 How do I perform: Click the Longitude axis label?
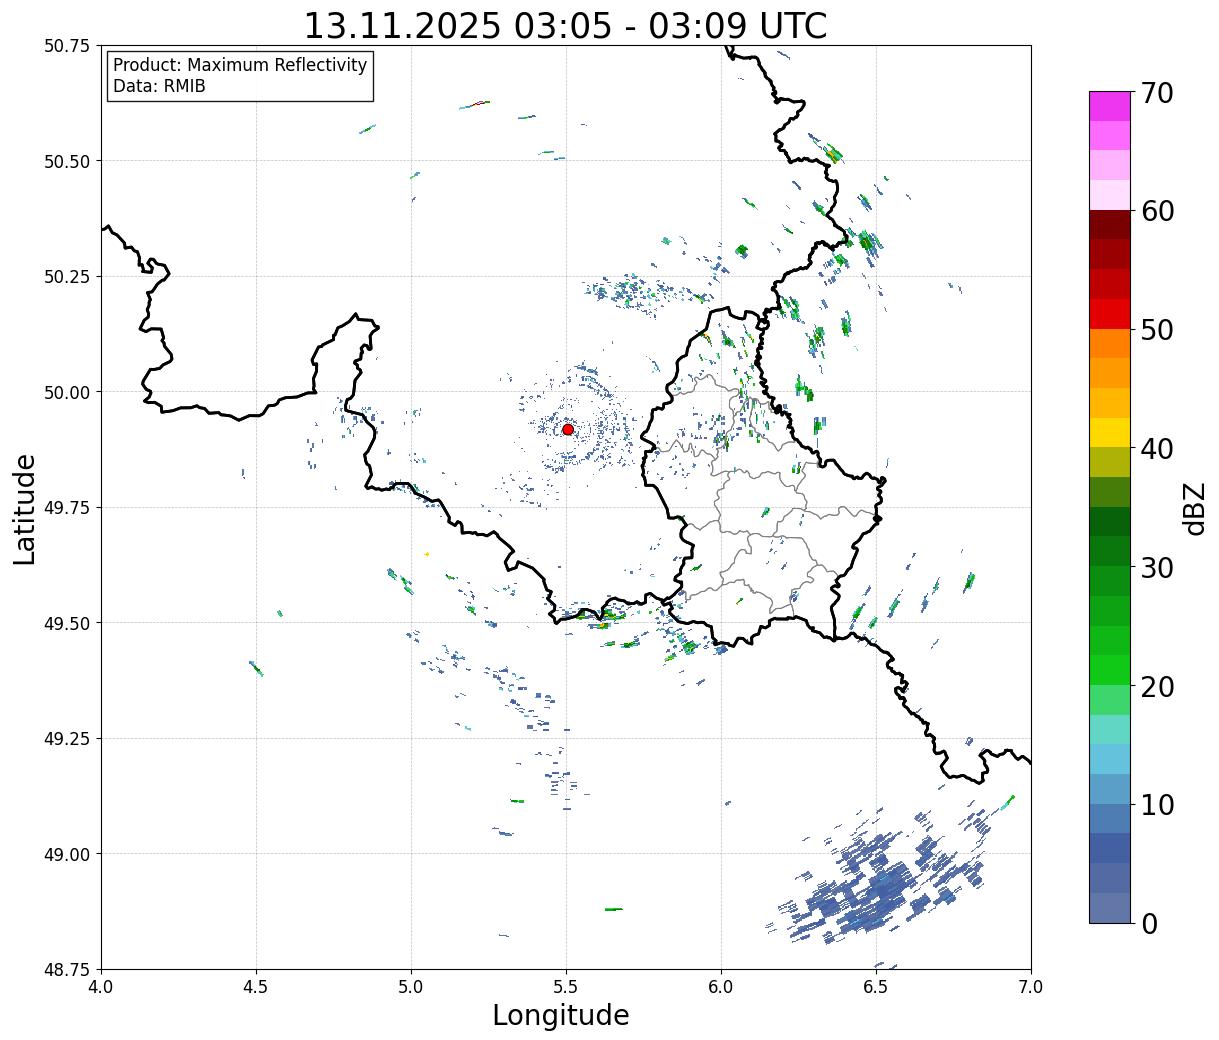click(561, 1015)
